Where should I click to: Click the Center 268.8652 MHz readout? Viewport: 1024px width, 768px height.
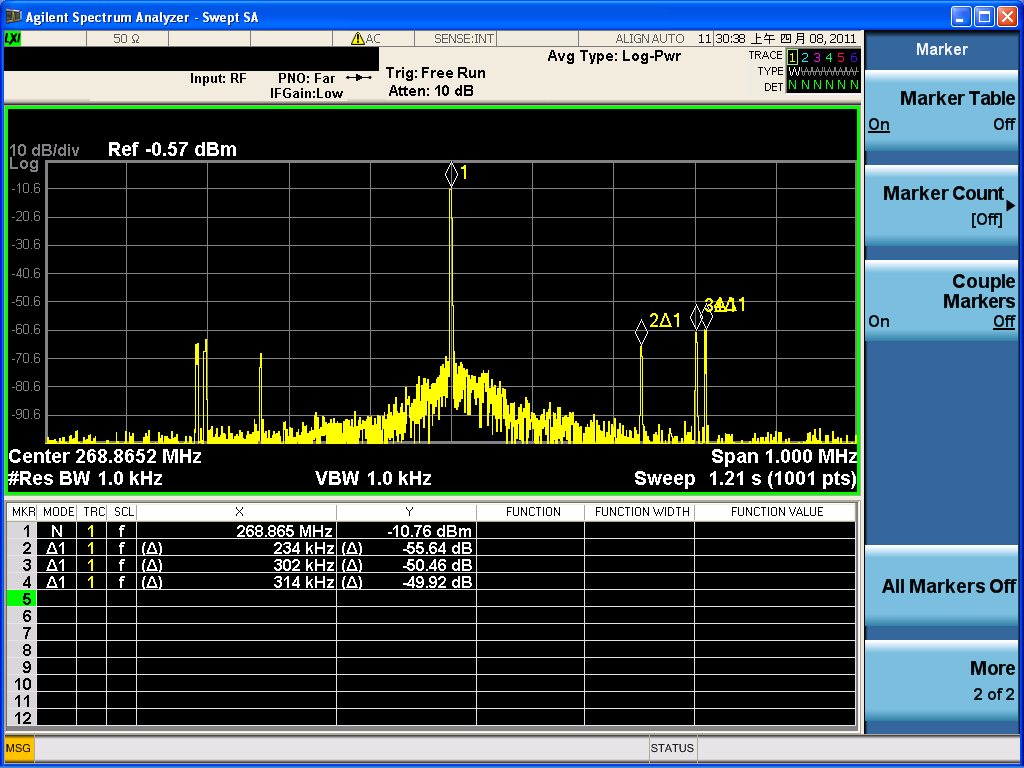105,456
